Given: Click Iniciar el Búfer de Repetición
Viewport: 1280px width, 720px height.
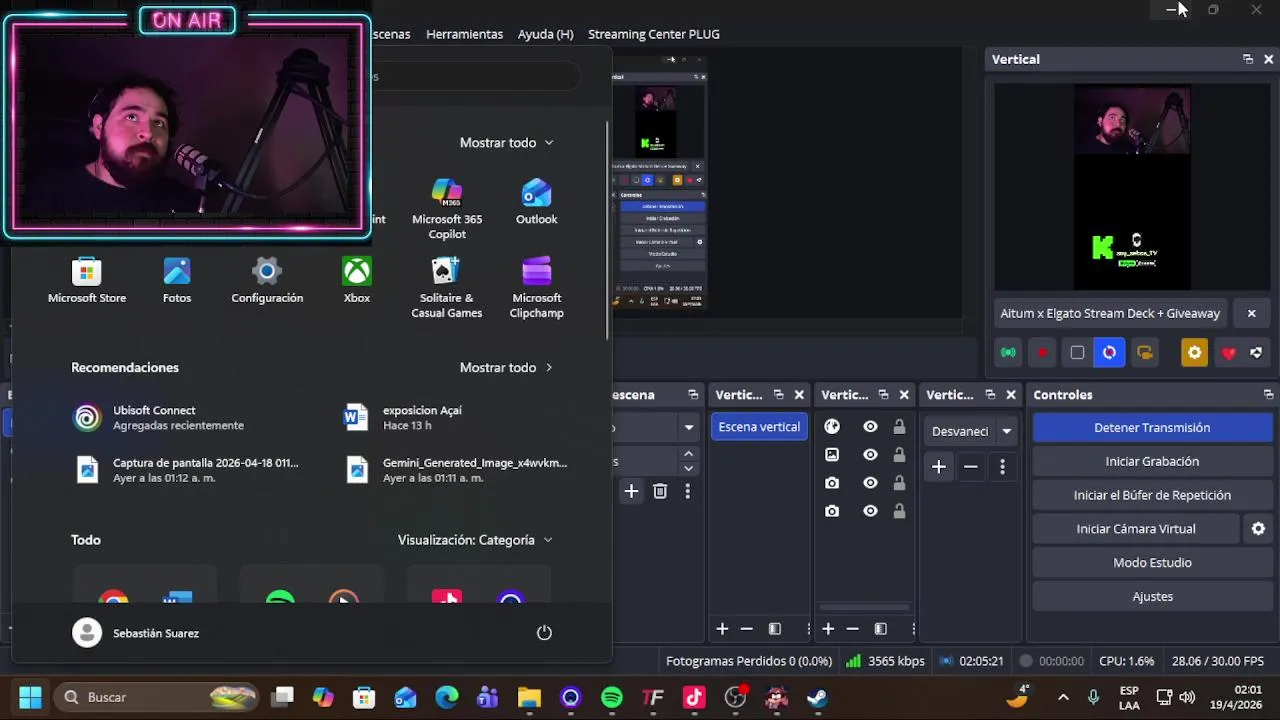Looking at the screenshot, I should [x=1152, y=495].
